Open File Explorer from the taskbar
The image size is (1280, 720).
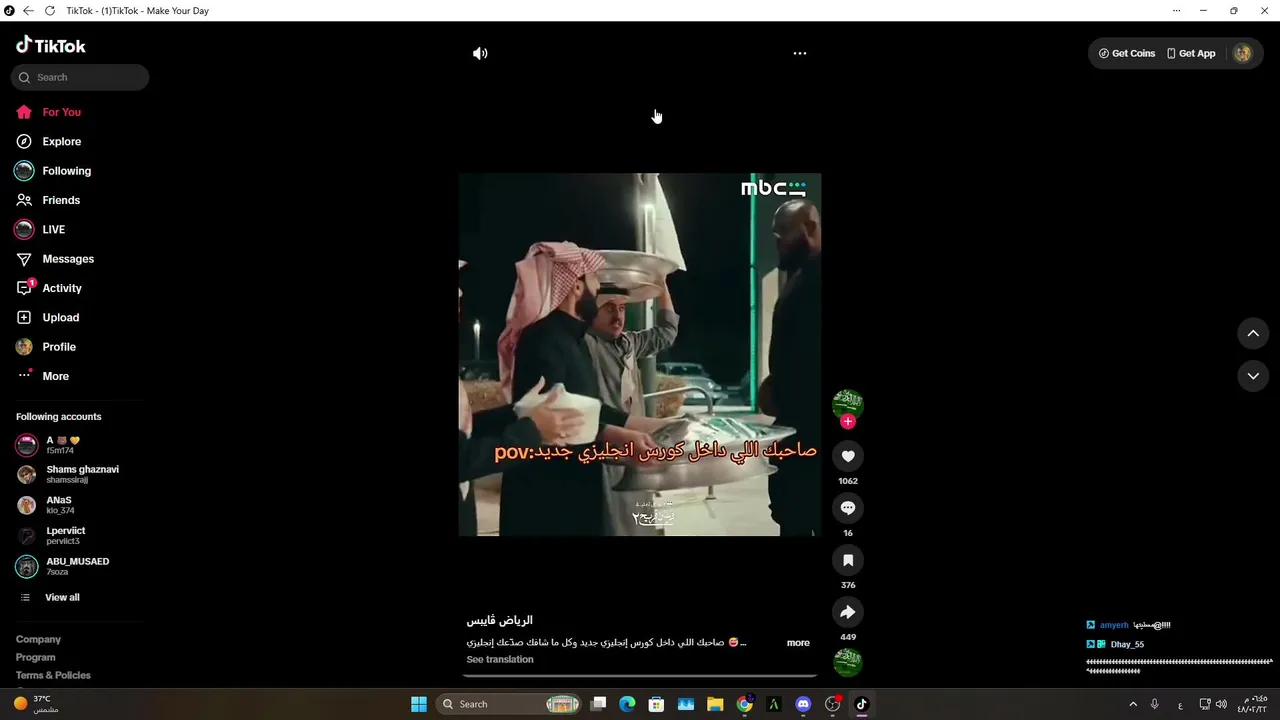pyautogui.click(x=715, y=704)
